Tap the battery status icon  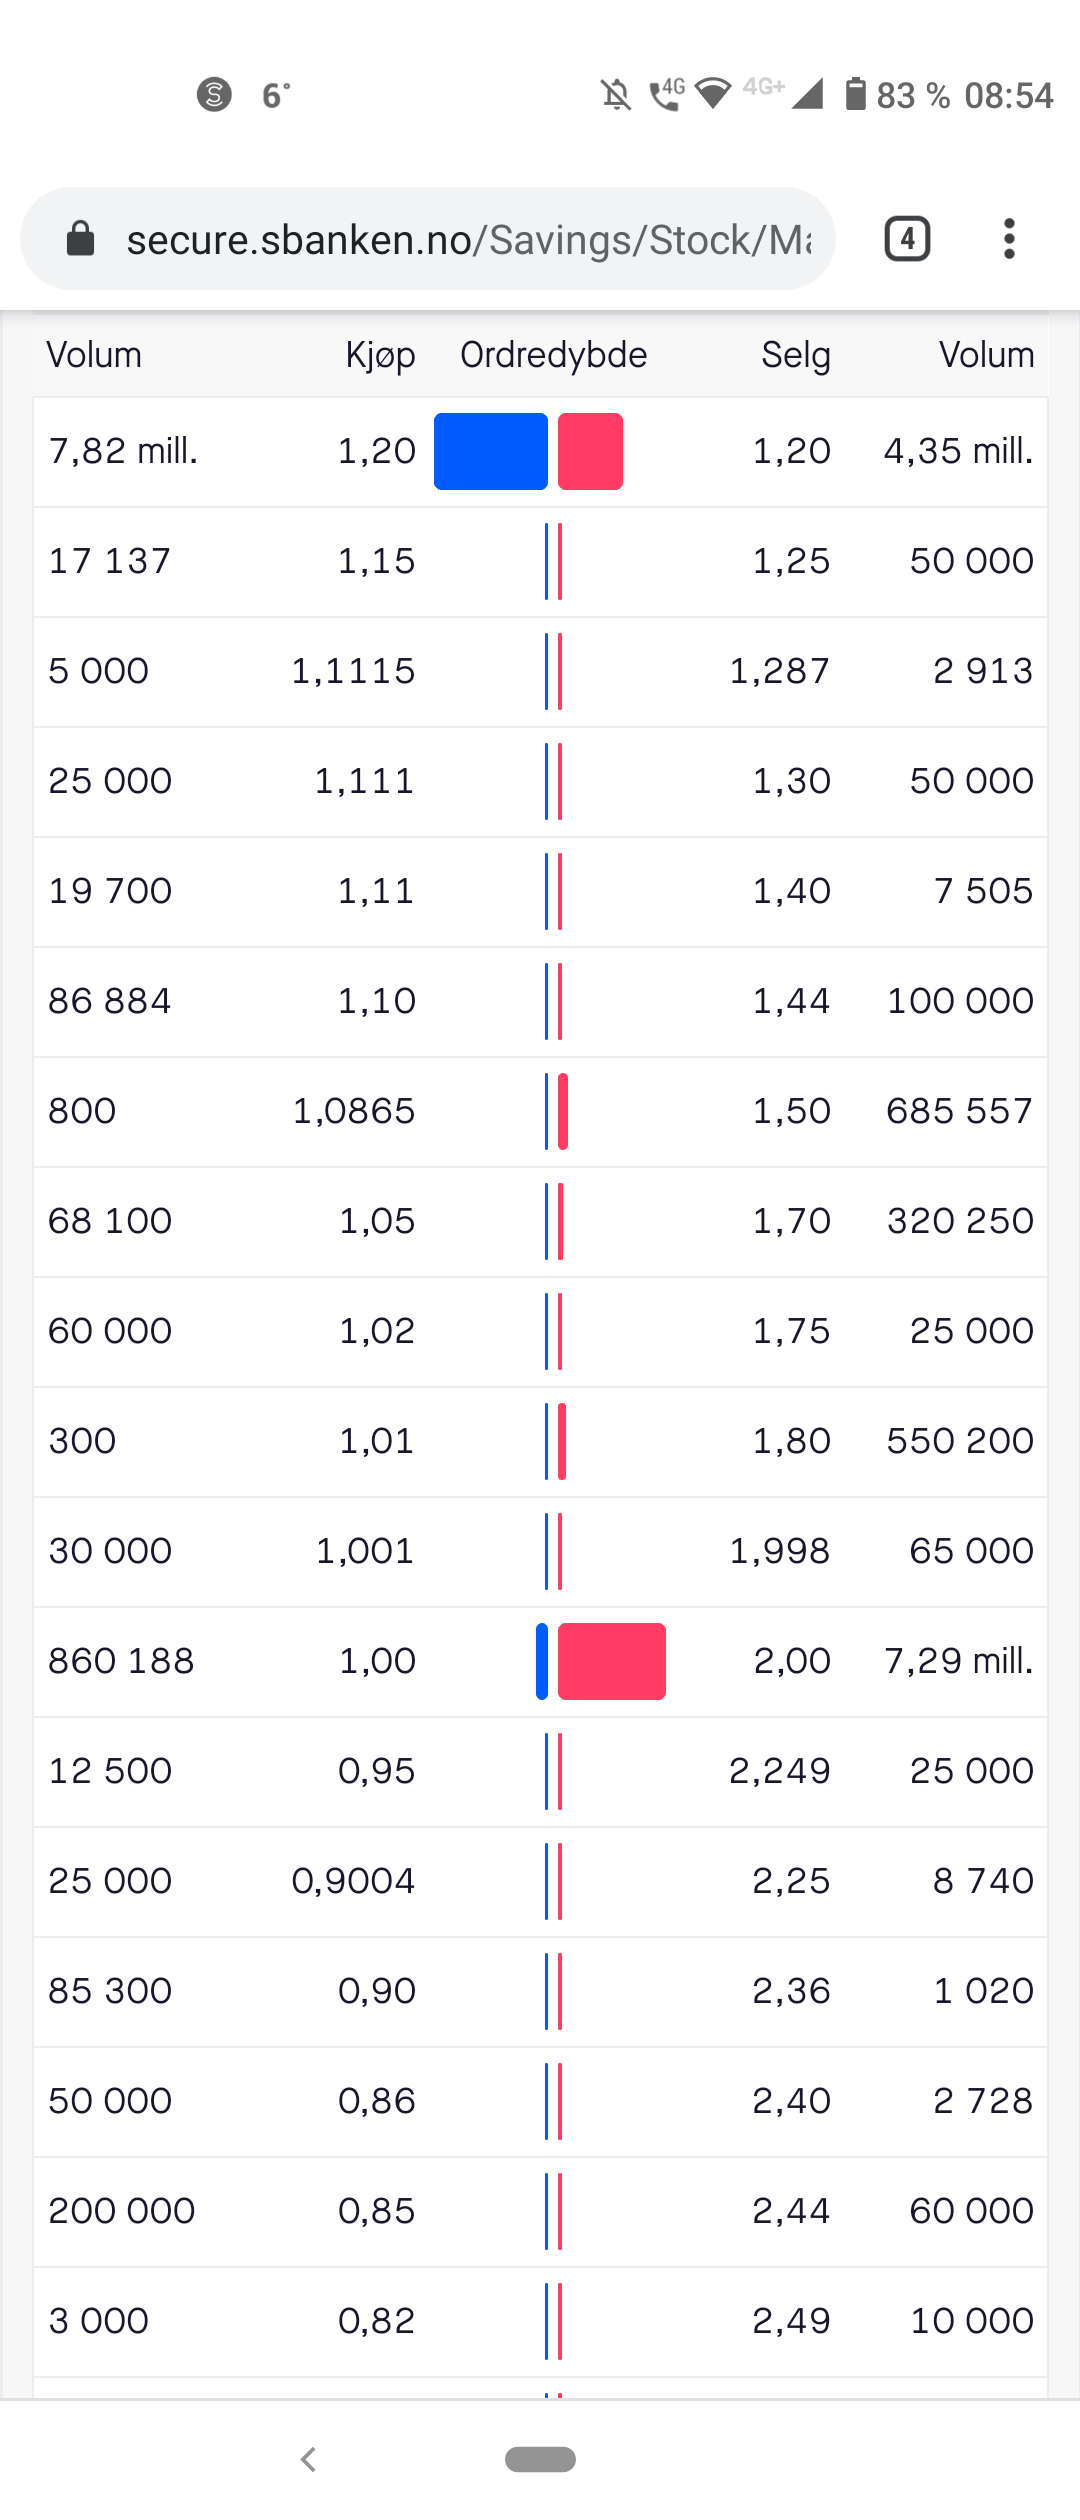click(855, 94)
